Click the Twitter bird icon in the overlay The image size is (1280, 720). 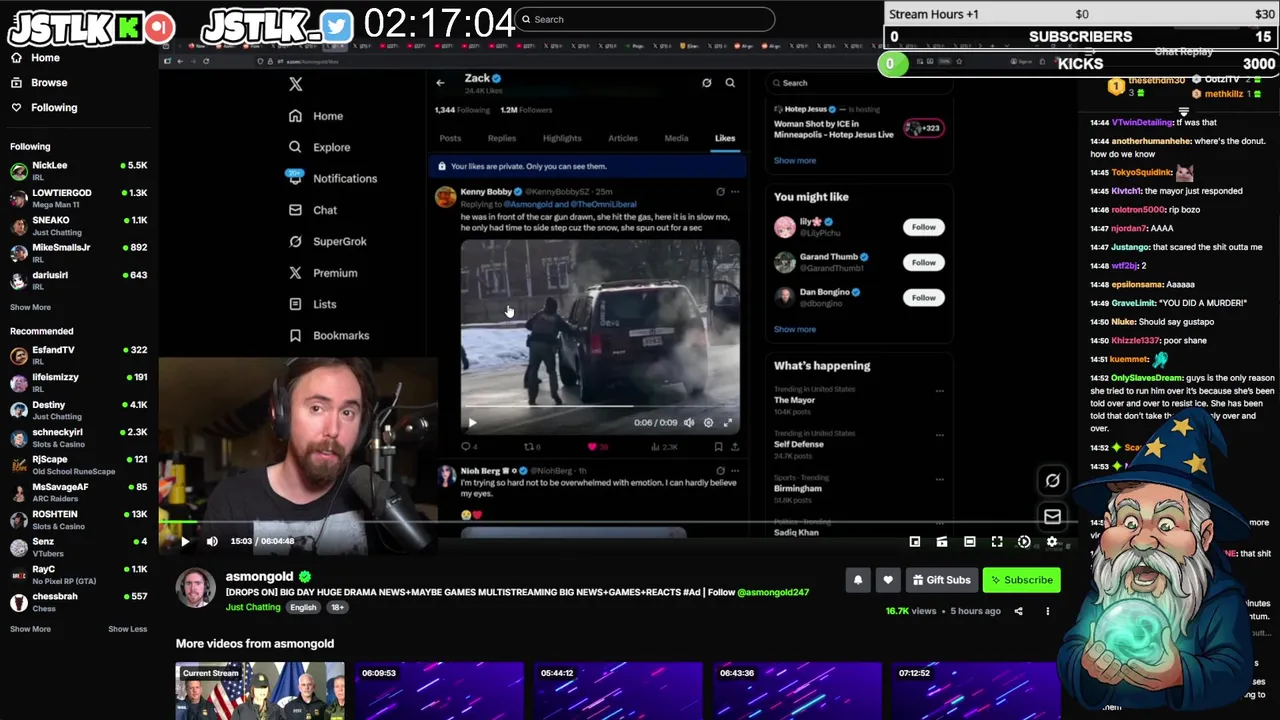[x=337, y=27]
